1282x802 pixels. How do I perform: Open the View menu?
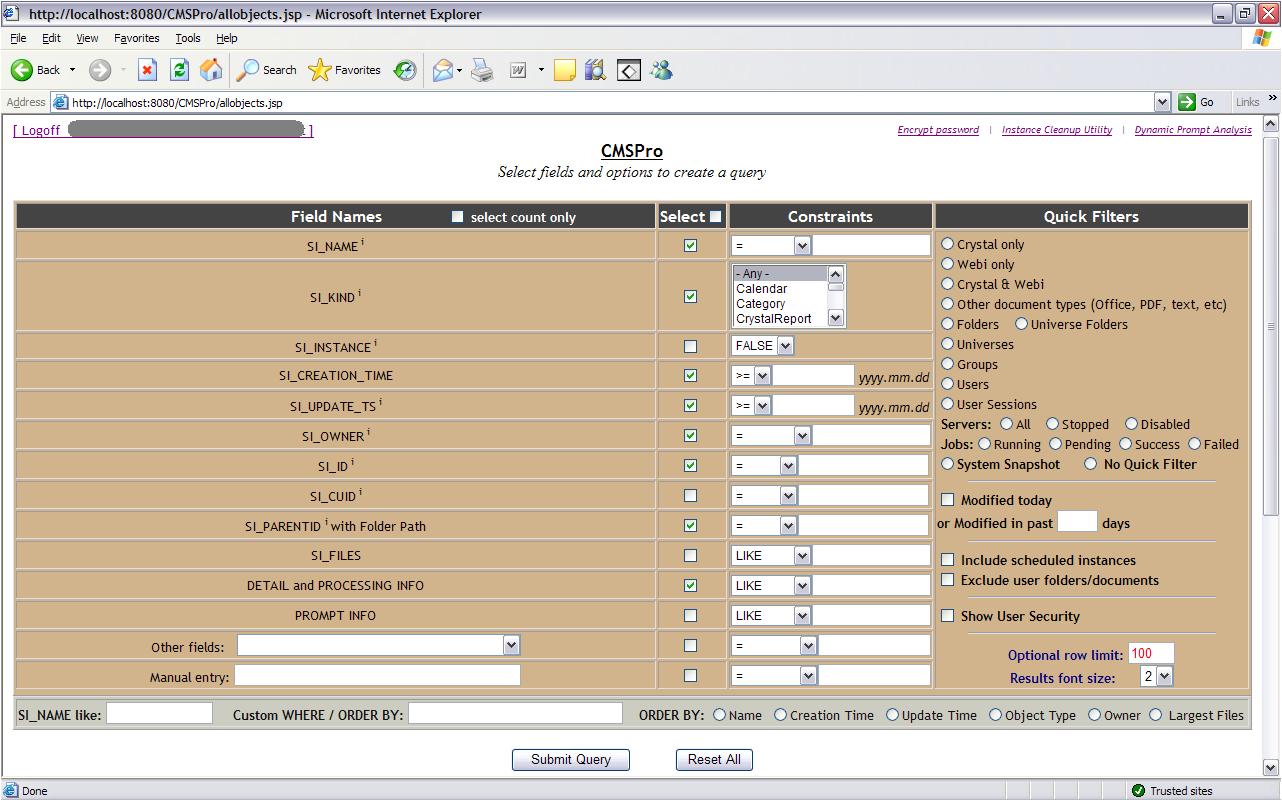point(87,38)
